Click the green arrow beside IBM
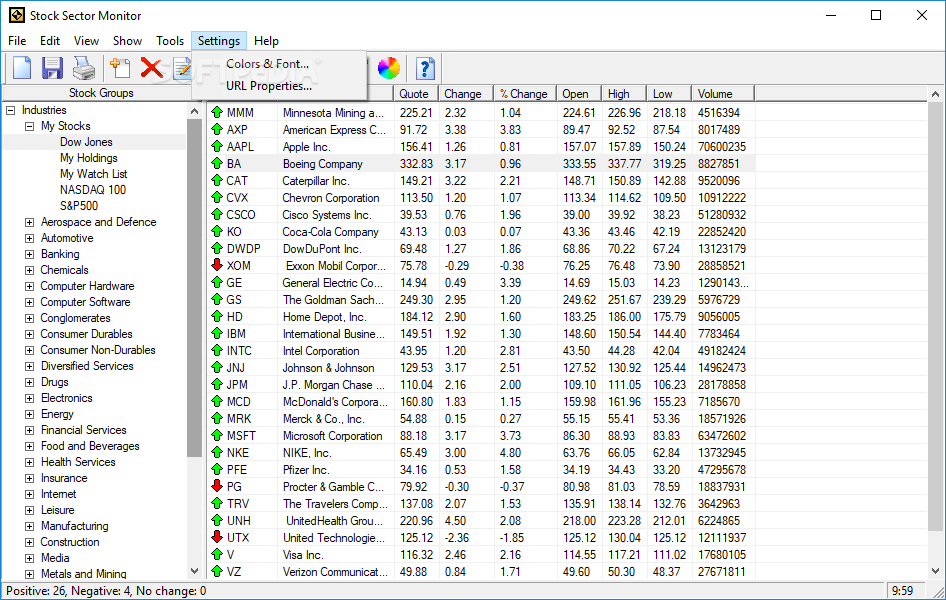The width and height of the screenshot is (946, 600). (217, 333)
